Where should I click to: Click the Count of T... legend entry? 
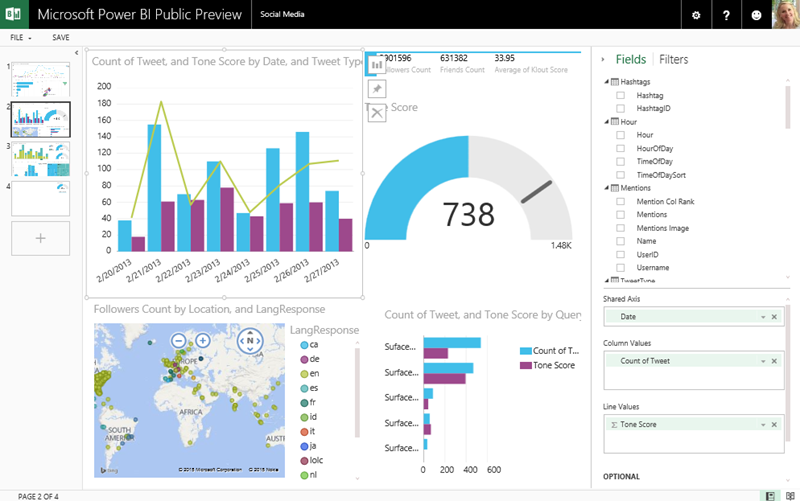coord(549,351)
